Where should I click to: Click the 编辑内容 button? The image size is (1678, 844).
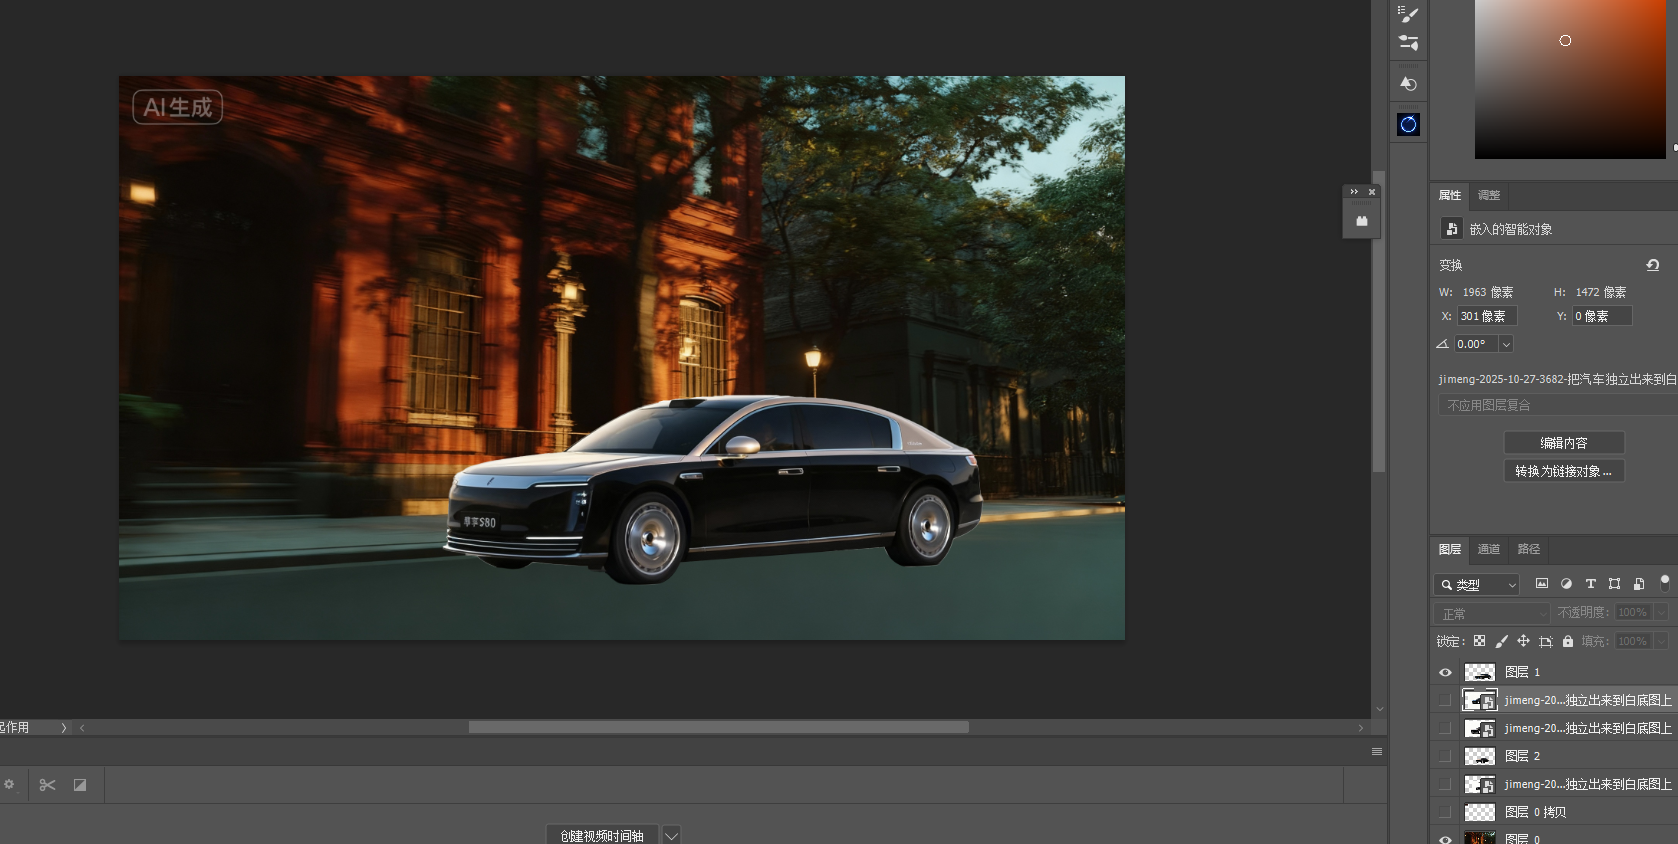(x=1563, y=443)
